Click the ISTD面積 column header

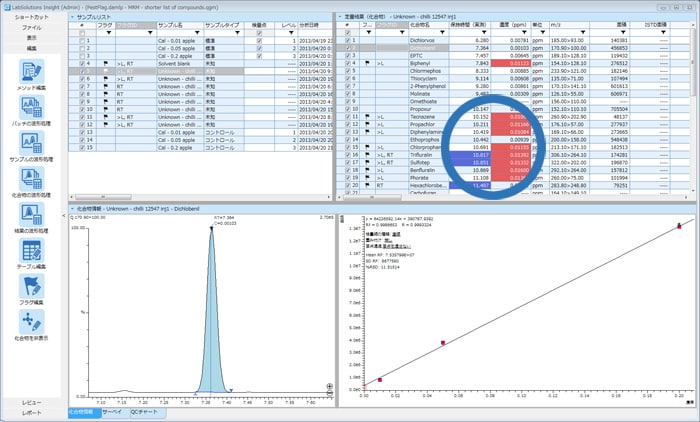click(x=650, y=25)
